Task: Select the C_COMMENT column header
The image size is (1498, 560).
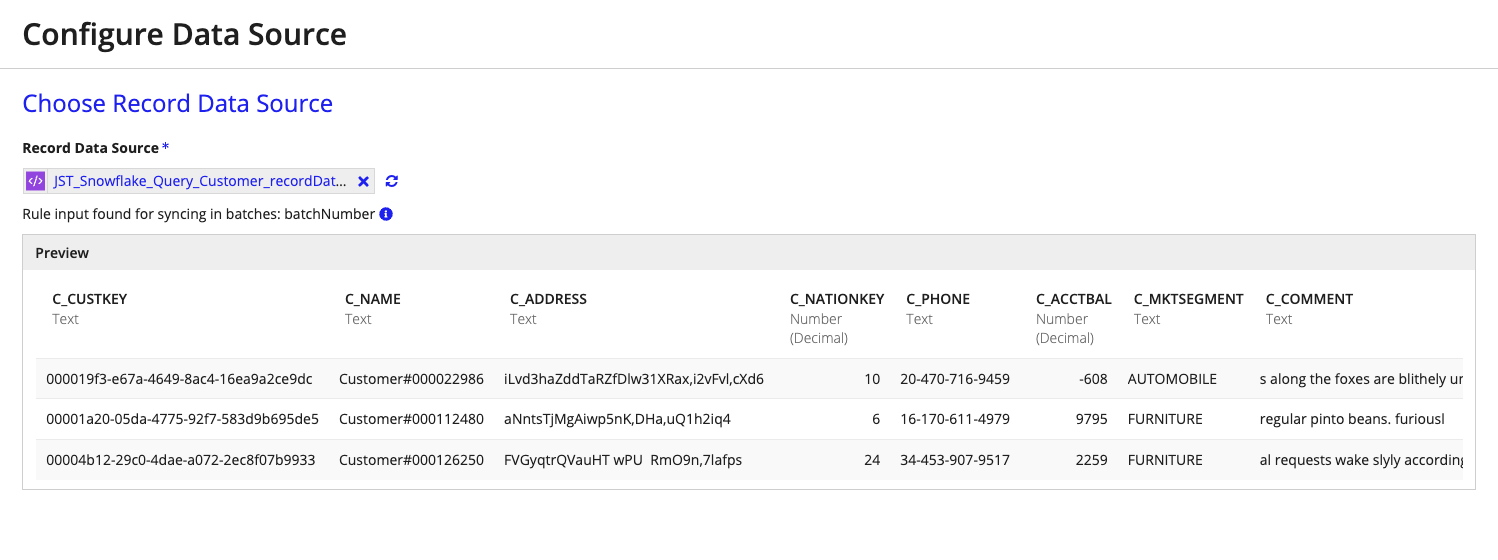Action: (x=1309, y=299)
